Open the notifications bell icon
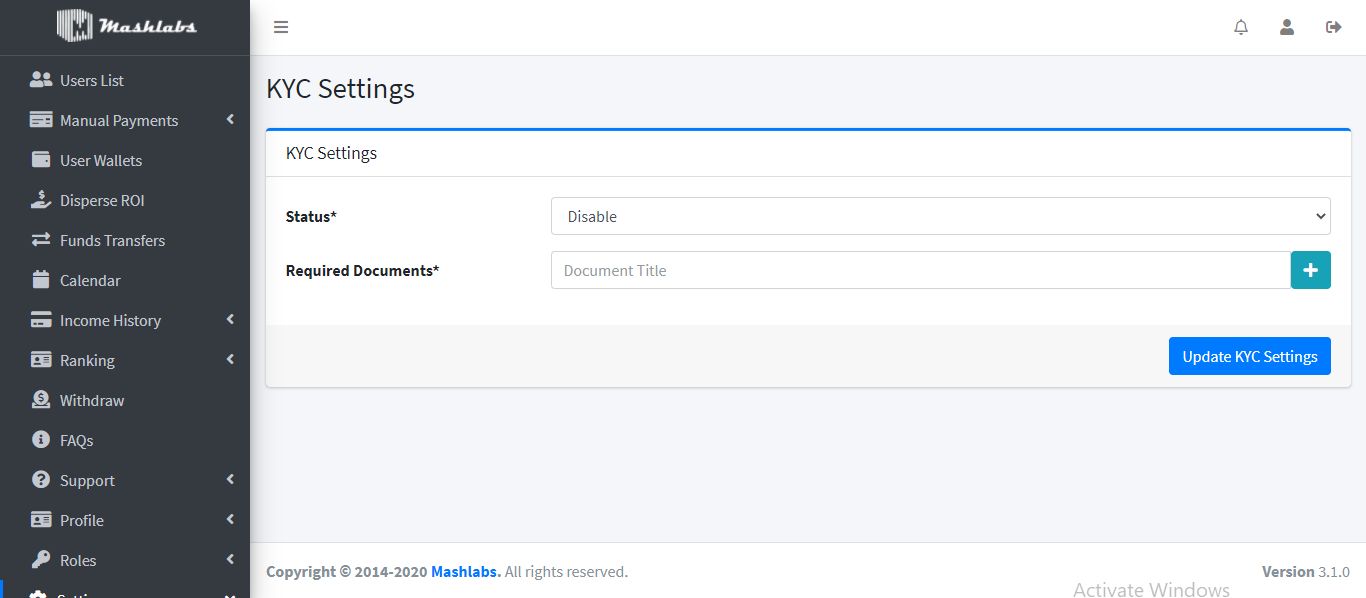Viewport: 1366px width, 598px height. coord(1241,27)
